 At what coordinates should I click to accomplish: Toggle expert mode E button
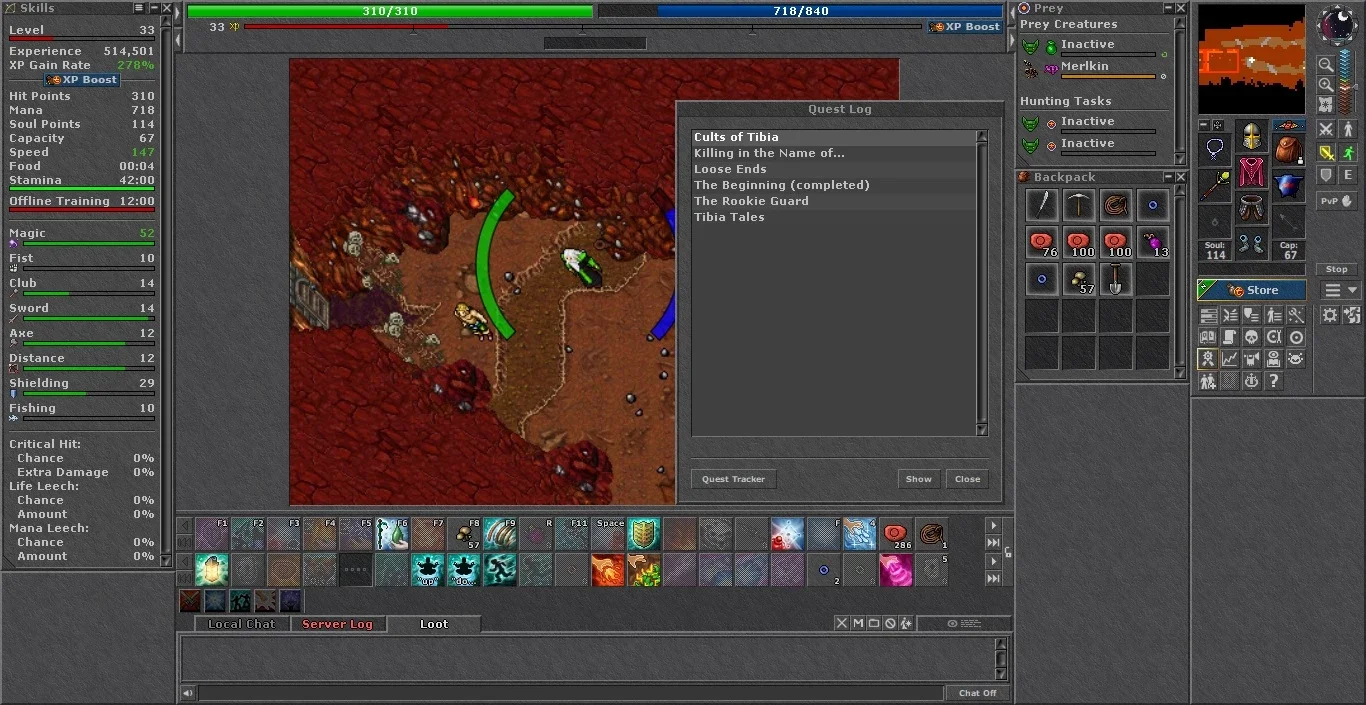point(1348,175)
